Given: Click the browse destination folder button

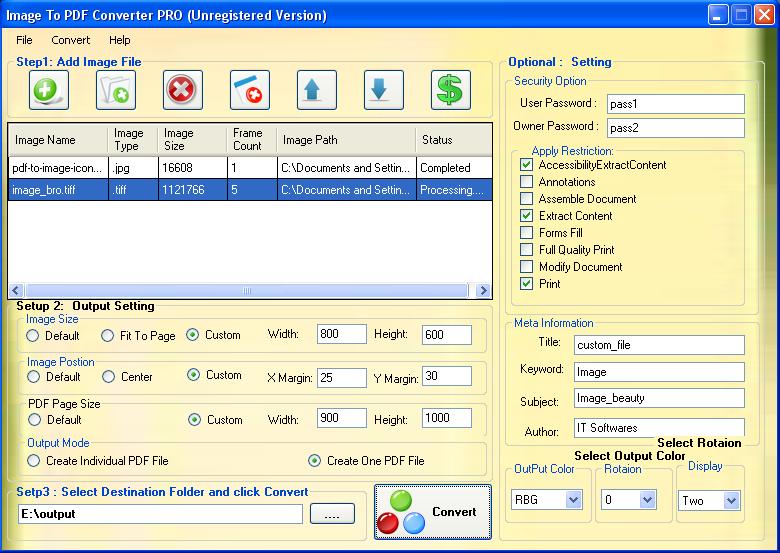Looking at the screenshot, I should point(332,514).
